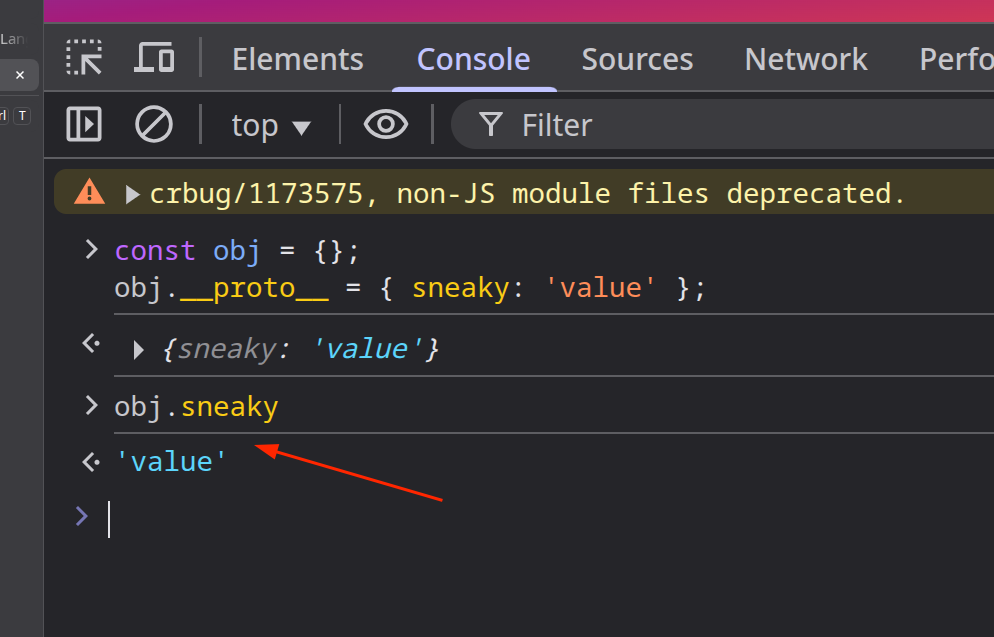The image size is (994, 637).
Task: Click the warning triangle on the deprecation message
Action: (89, 192)
